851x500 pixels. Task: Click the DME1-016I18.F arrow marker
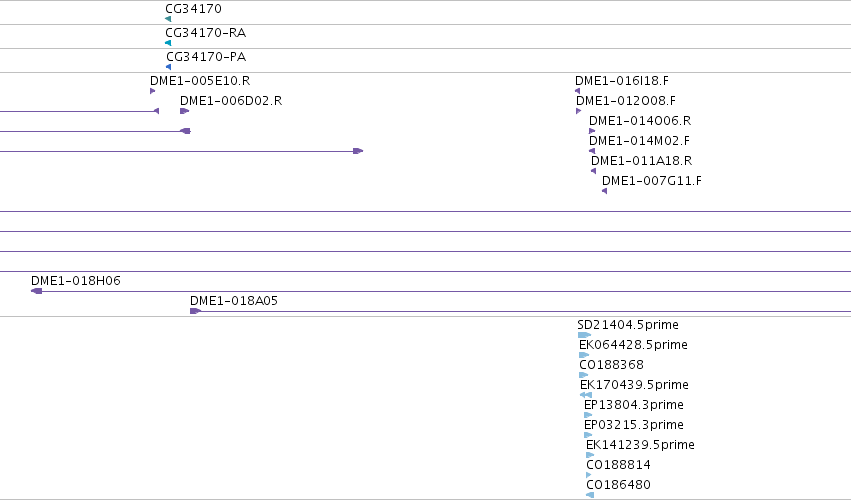click(x=577, y=91)
